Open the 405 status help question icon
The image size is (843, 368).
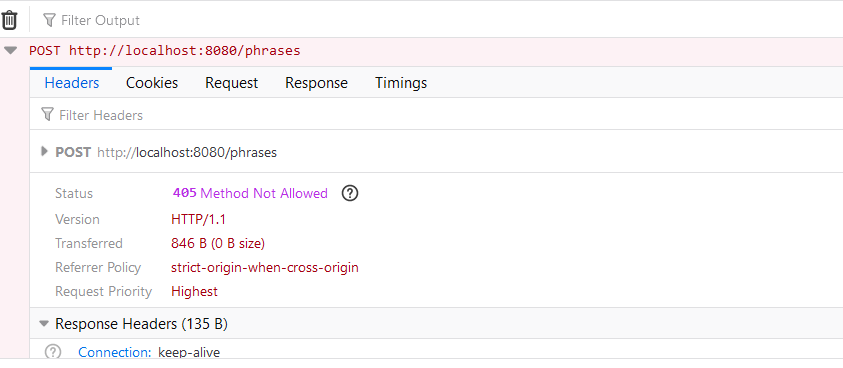[x=350, y=193]
